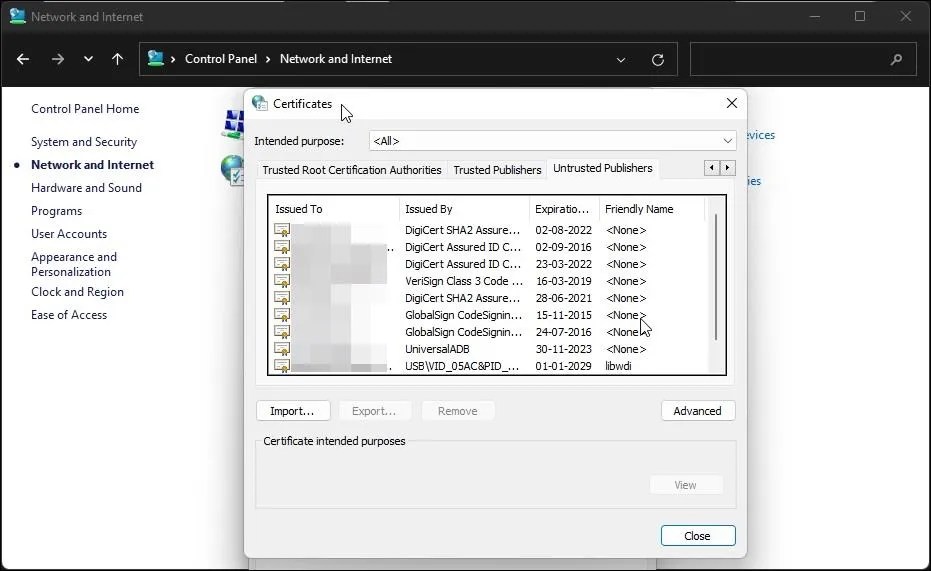Go up one level with the up arrow
This screenshot has width=931, height=571.
point(118,59)
